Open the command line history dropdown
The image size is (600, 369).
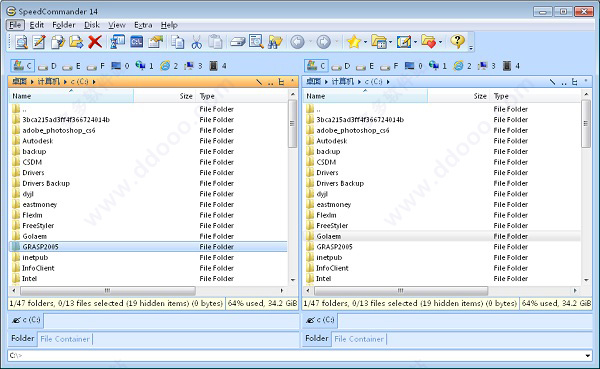pyautogui.click(x=588, y=356)
